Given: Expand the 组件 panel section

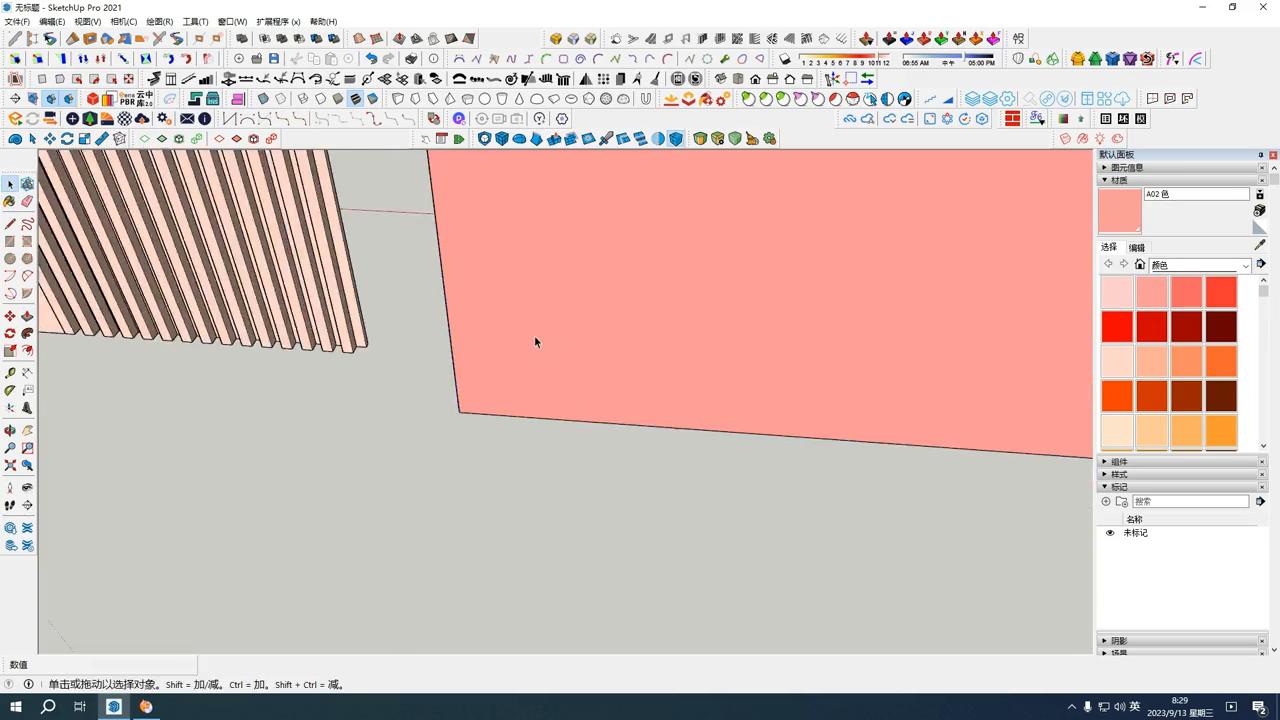Looking at the screenshot, I should 1104,461.
